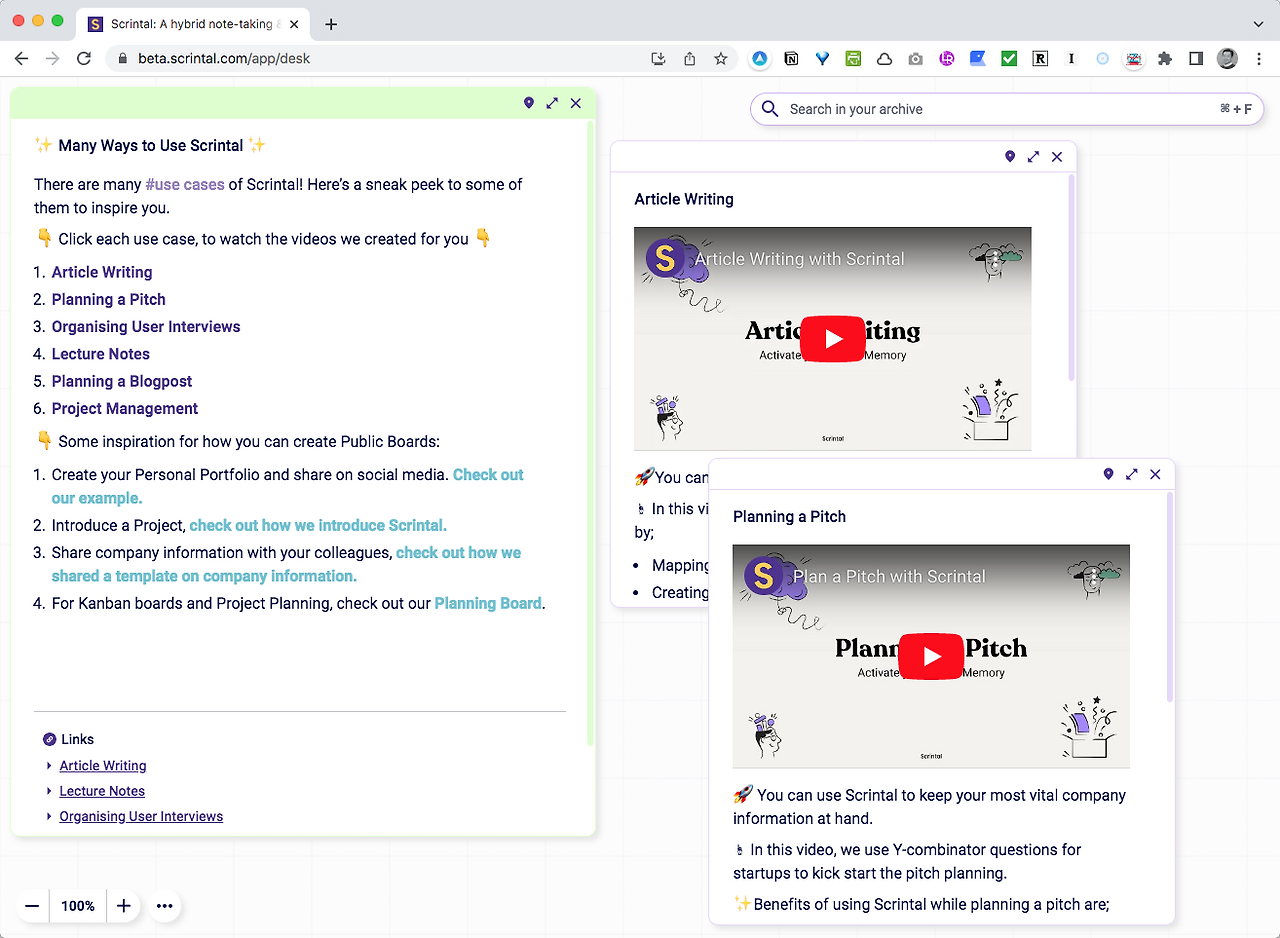Open the Notion extension icon
The image size is (1280, 938).
coord(791,59)
